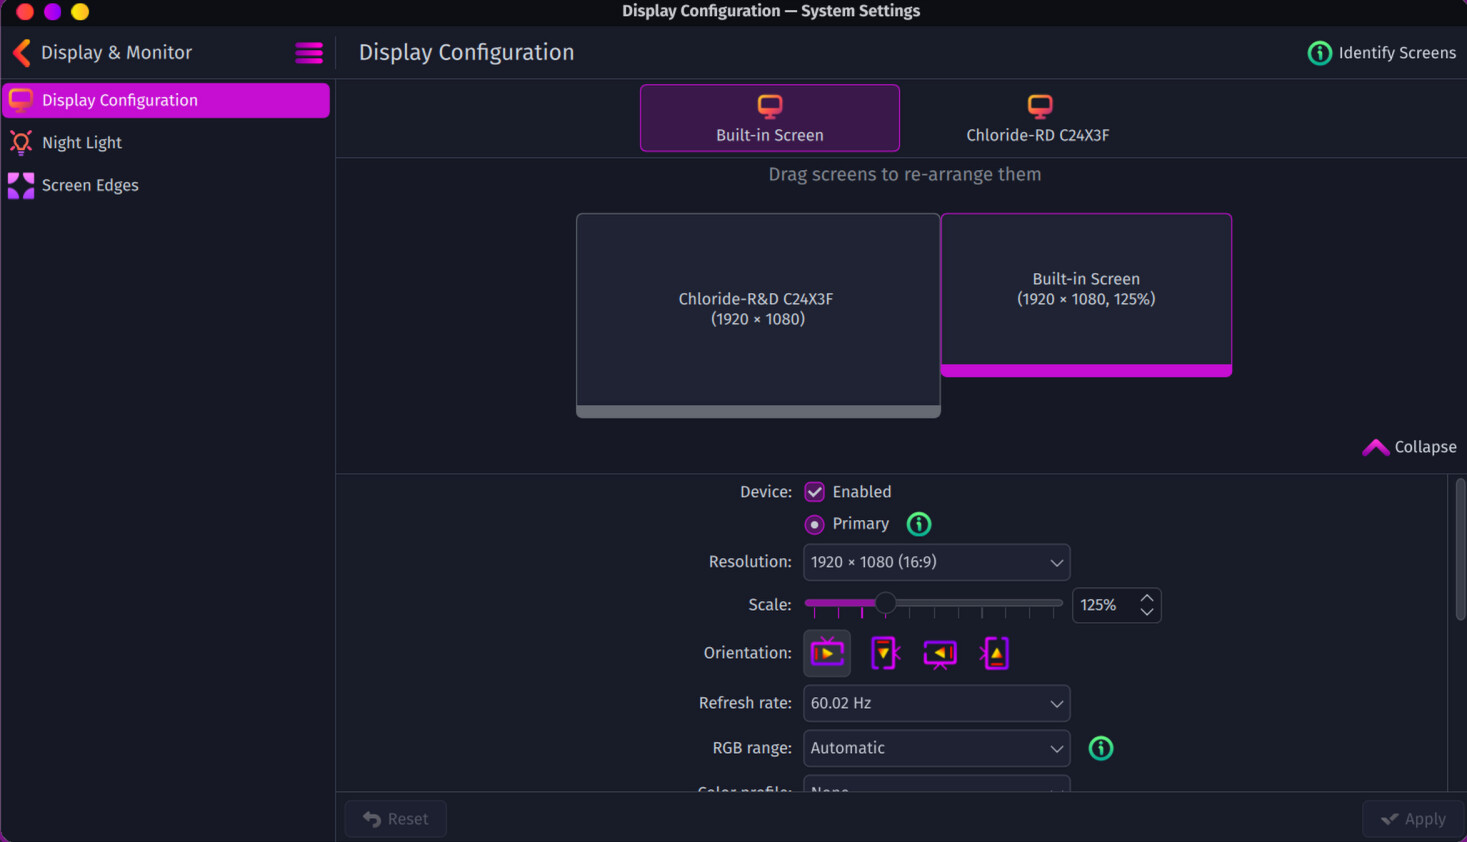Screen dimensions: 1467x842
Task: Select the normal landscape orientation icon
Action: [x=827, y=653]
